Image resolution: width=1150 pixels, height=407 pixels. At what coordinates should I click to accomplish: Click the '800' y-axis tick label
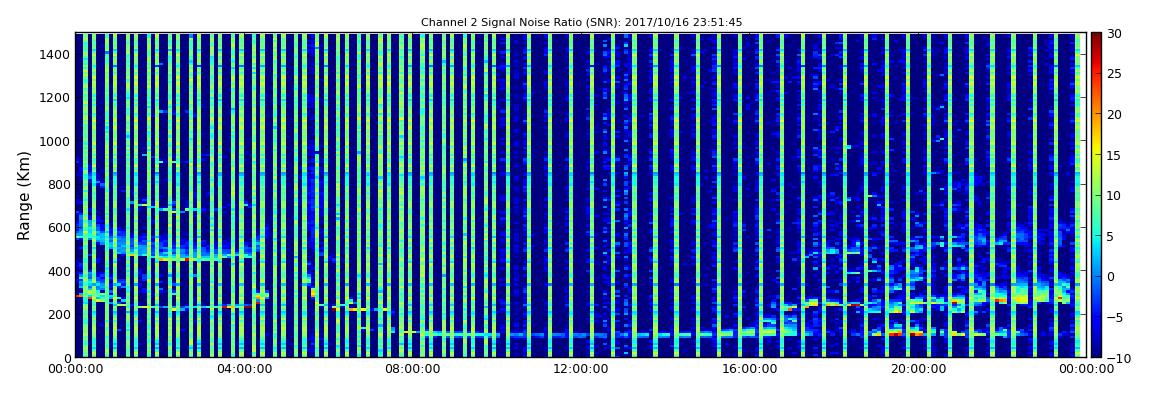[x=59, y=184]
